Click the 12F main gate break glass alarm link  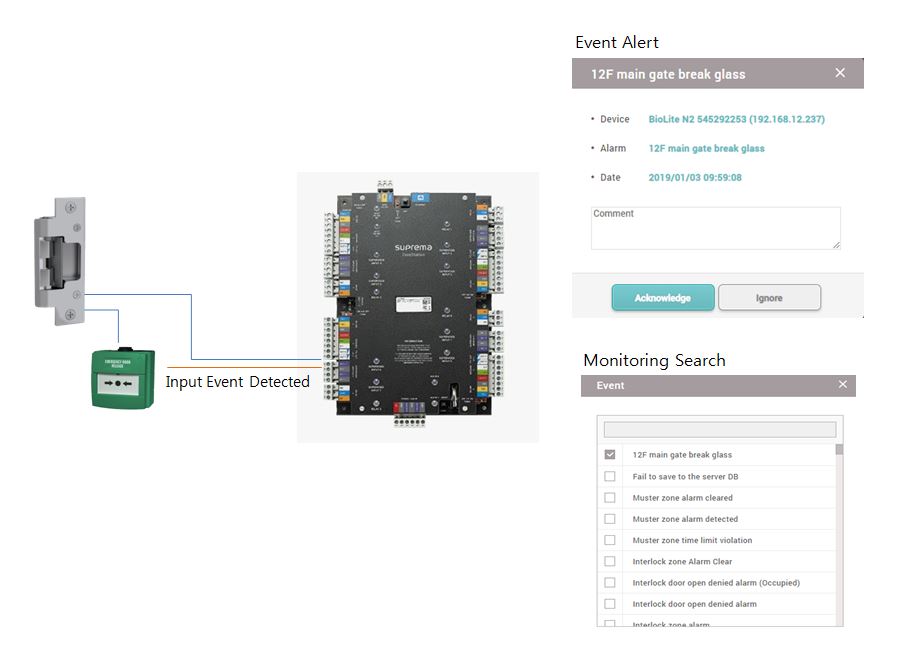coord(706,148)
